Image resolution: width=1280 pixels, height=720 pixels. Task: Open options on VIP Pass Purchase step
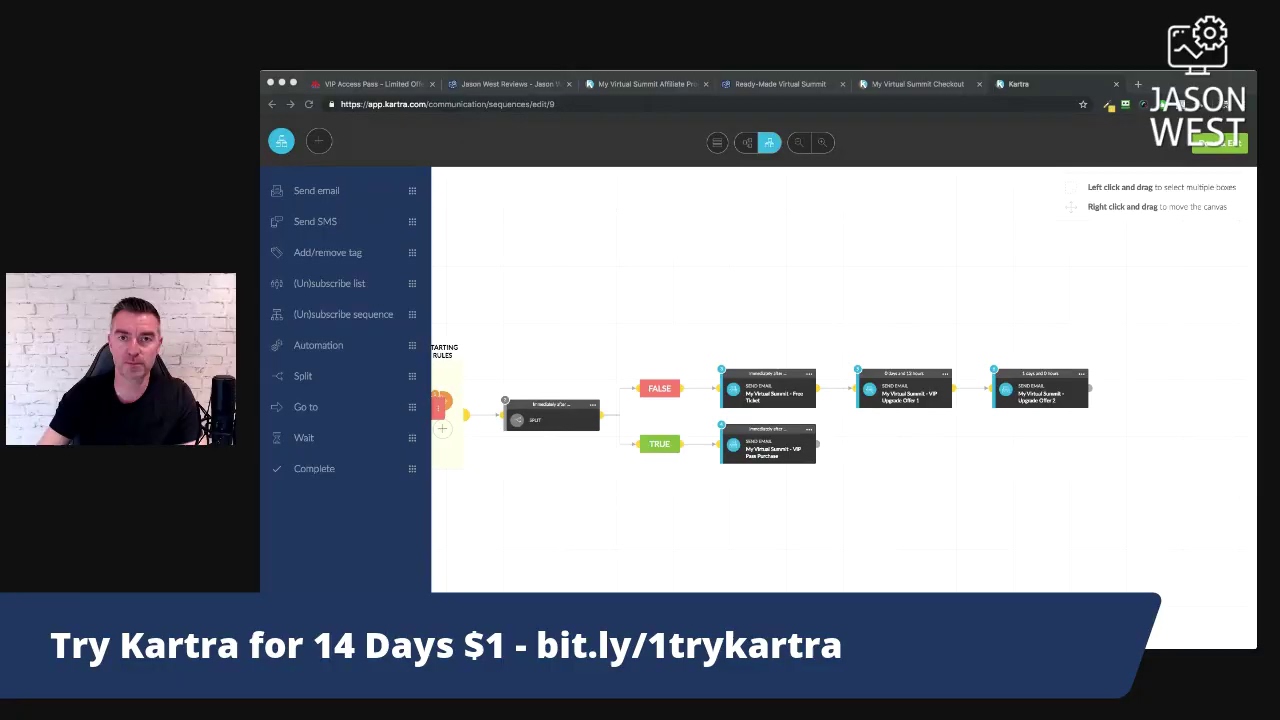click(x=809, y=429)
